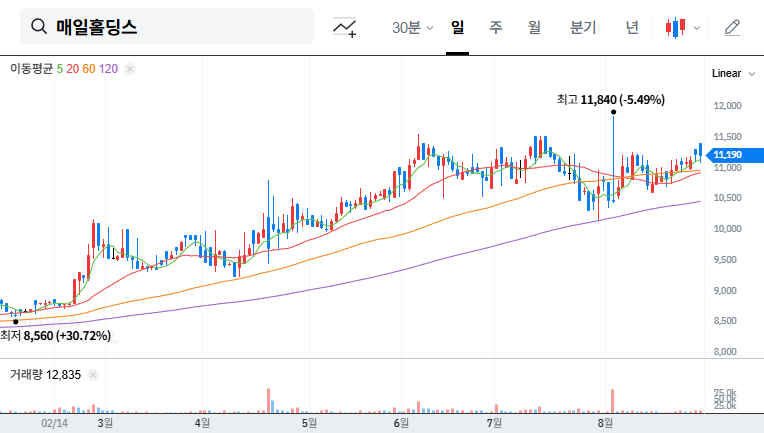Click the 8,000 price axis label

tap(727, 352)
